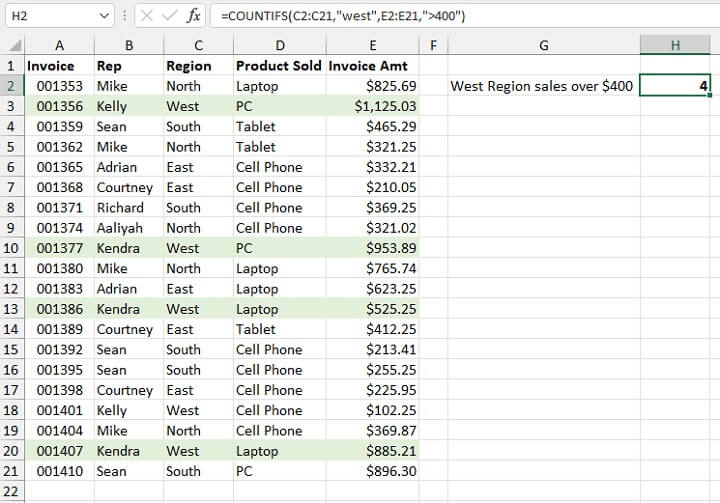Click the West Region sales over $400 cell
The width and height of the screenshot is (720, 503).
click(x=542, y=86)
